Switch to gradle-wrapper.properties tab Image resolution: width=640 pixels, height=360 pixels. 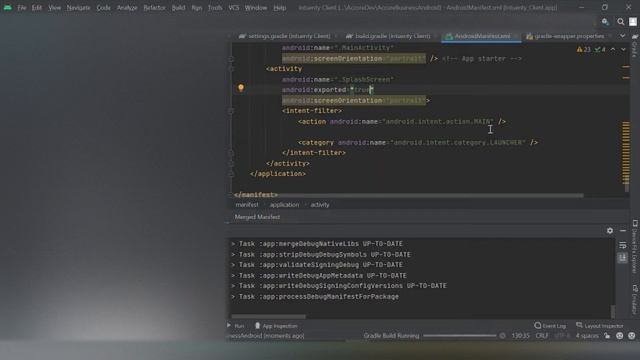(x=566, y=36)
